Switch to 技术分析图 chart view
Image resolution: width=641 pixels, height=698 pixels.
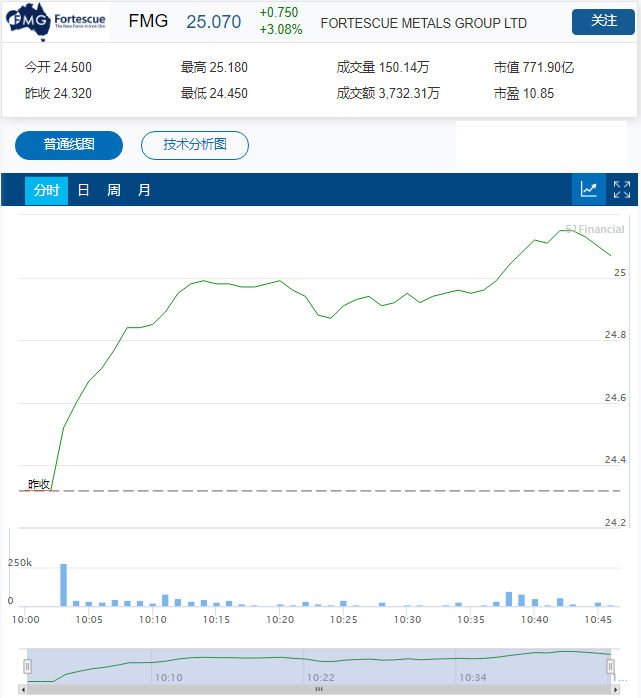coord(195,145)
